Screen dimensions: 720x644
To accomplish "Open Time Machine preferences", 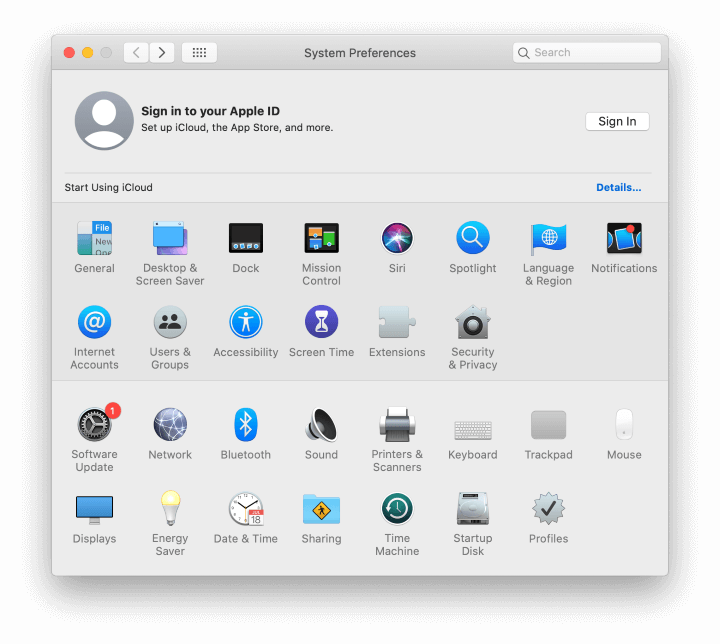I will [x=397, y=509].
